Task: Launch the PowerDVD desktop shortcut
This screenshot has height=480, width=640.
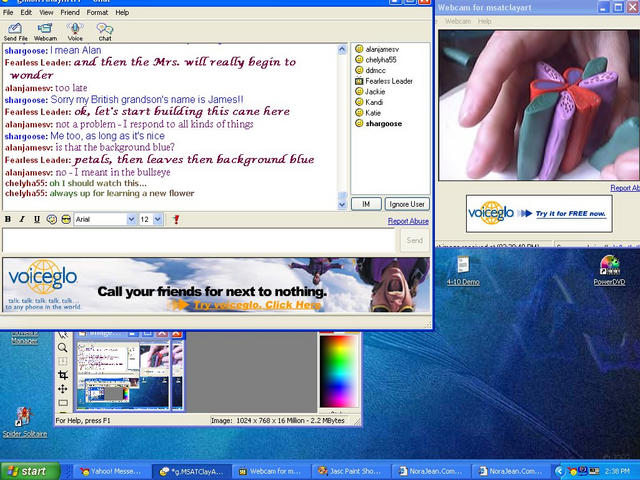Action: pyautogui.click(x=609, y=270)
